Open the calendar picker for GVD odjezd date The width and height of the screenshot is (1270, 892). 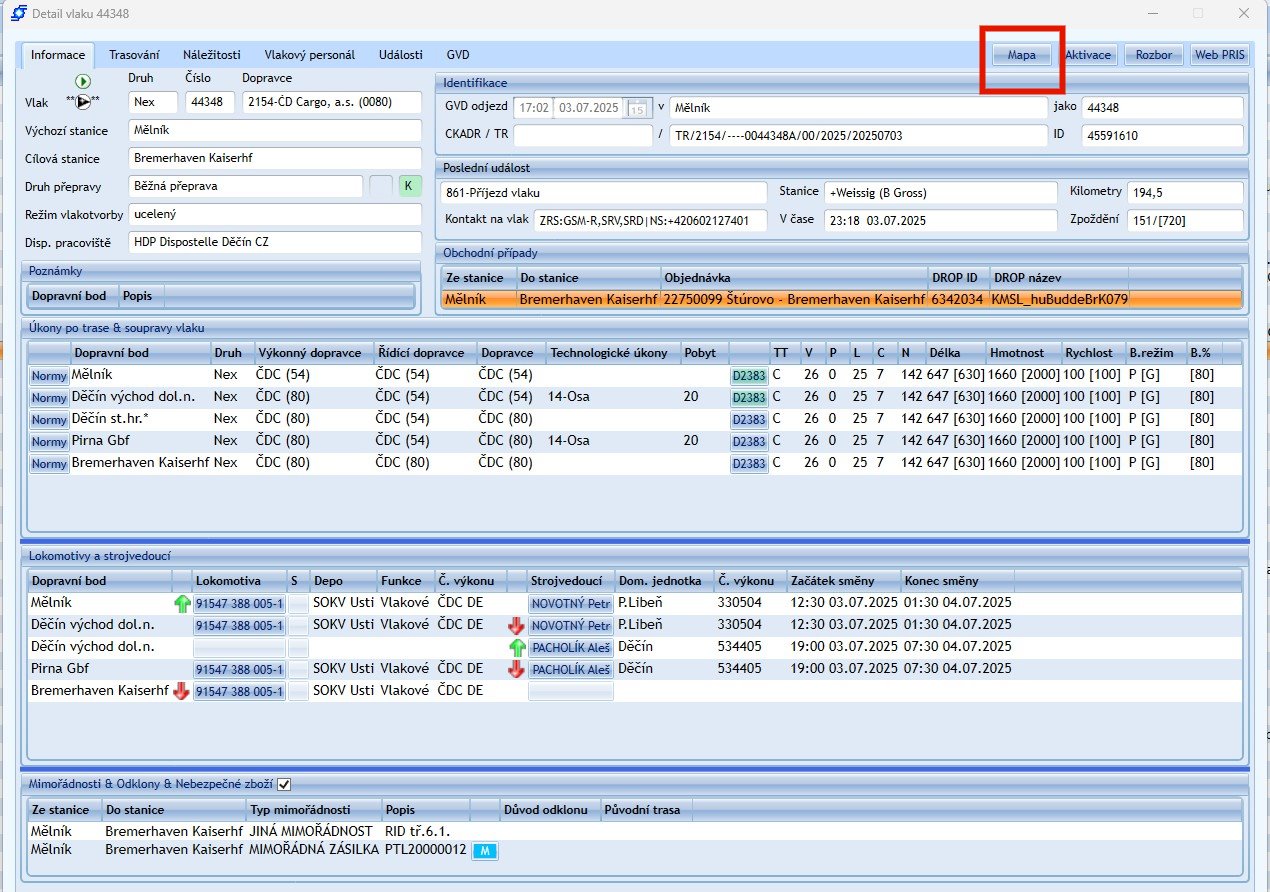637,109
